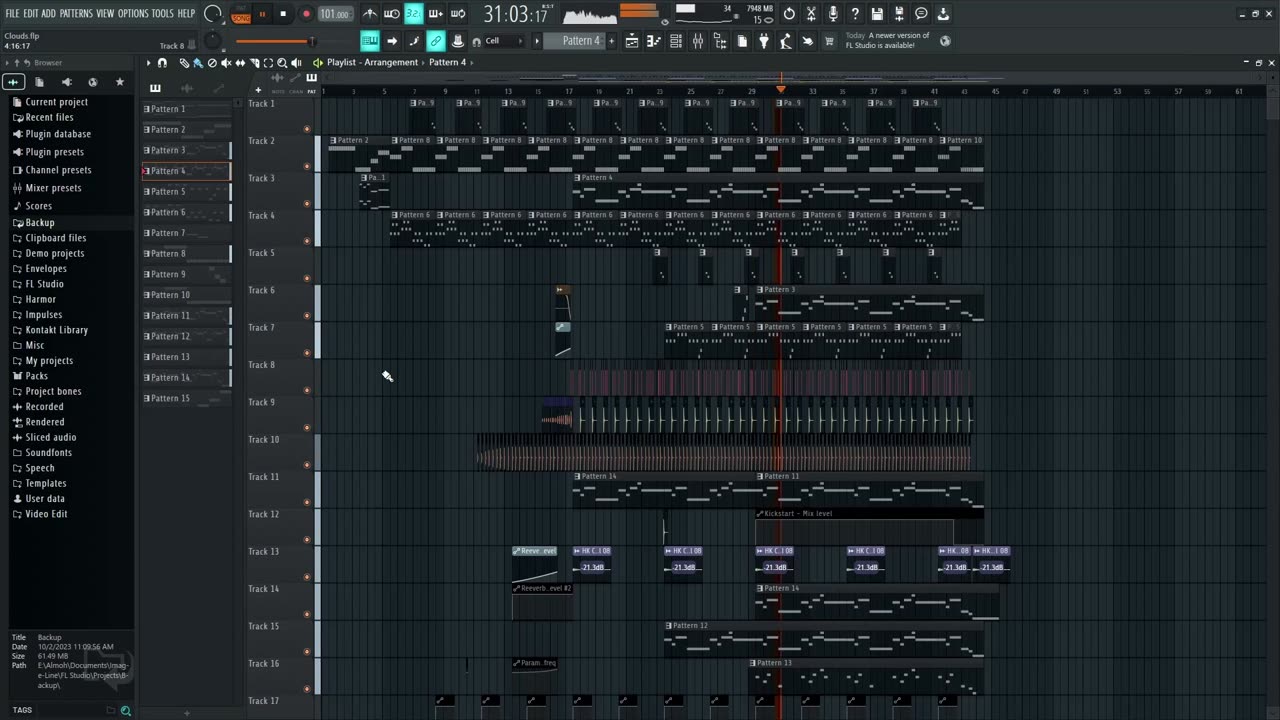The height and width of the screenshot is (720, 1280).
Task: Open the FILE menu
Action: coord(13,14)
